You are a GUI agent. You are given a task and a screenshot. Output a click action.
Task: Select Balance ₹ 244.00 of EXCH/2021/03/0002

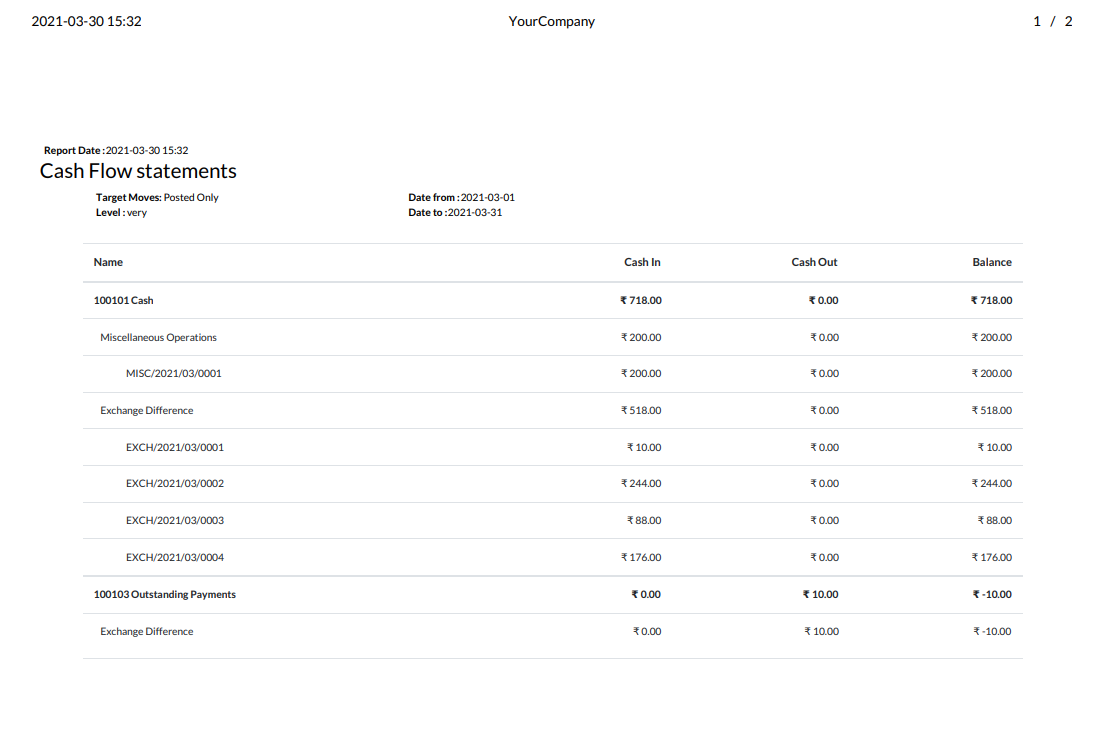coord(992,483)
